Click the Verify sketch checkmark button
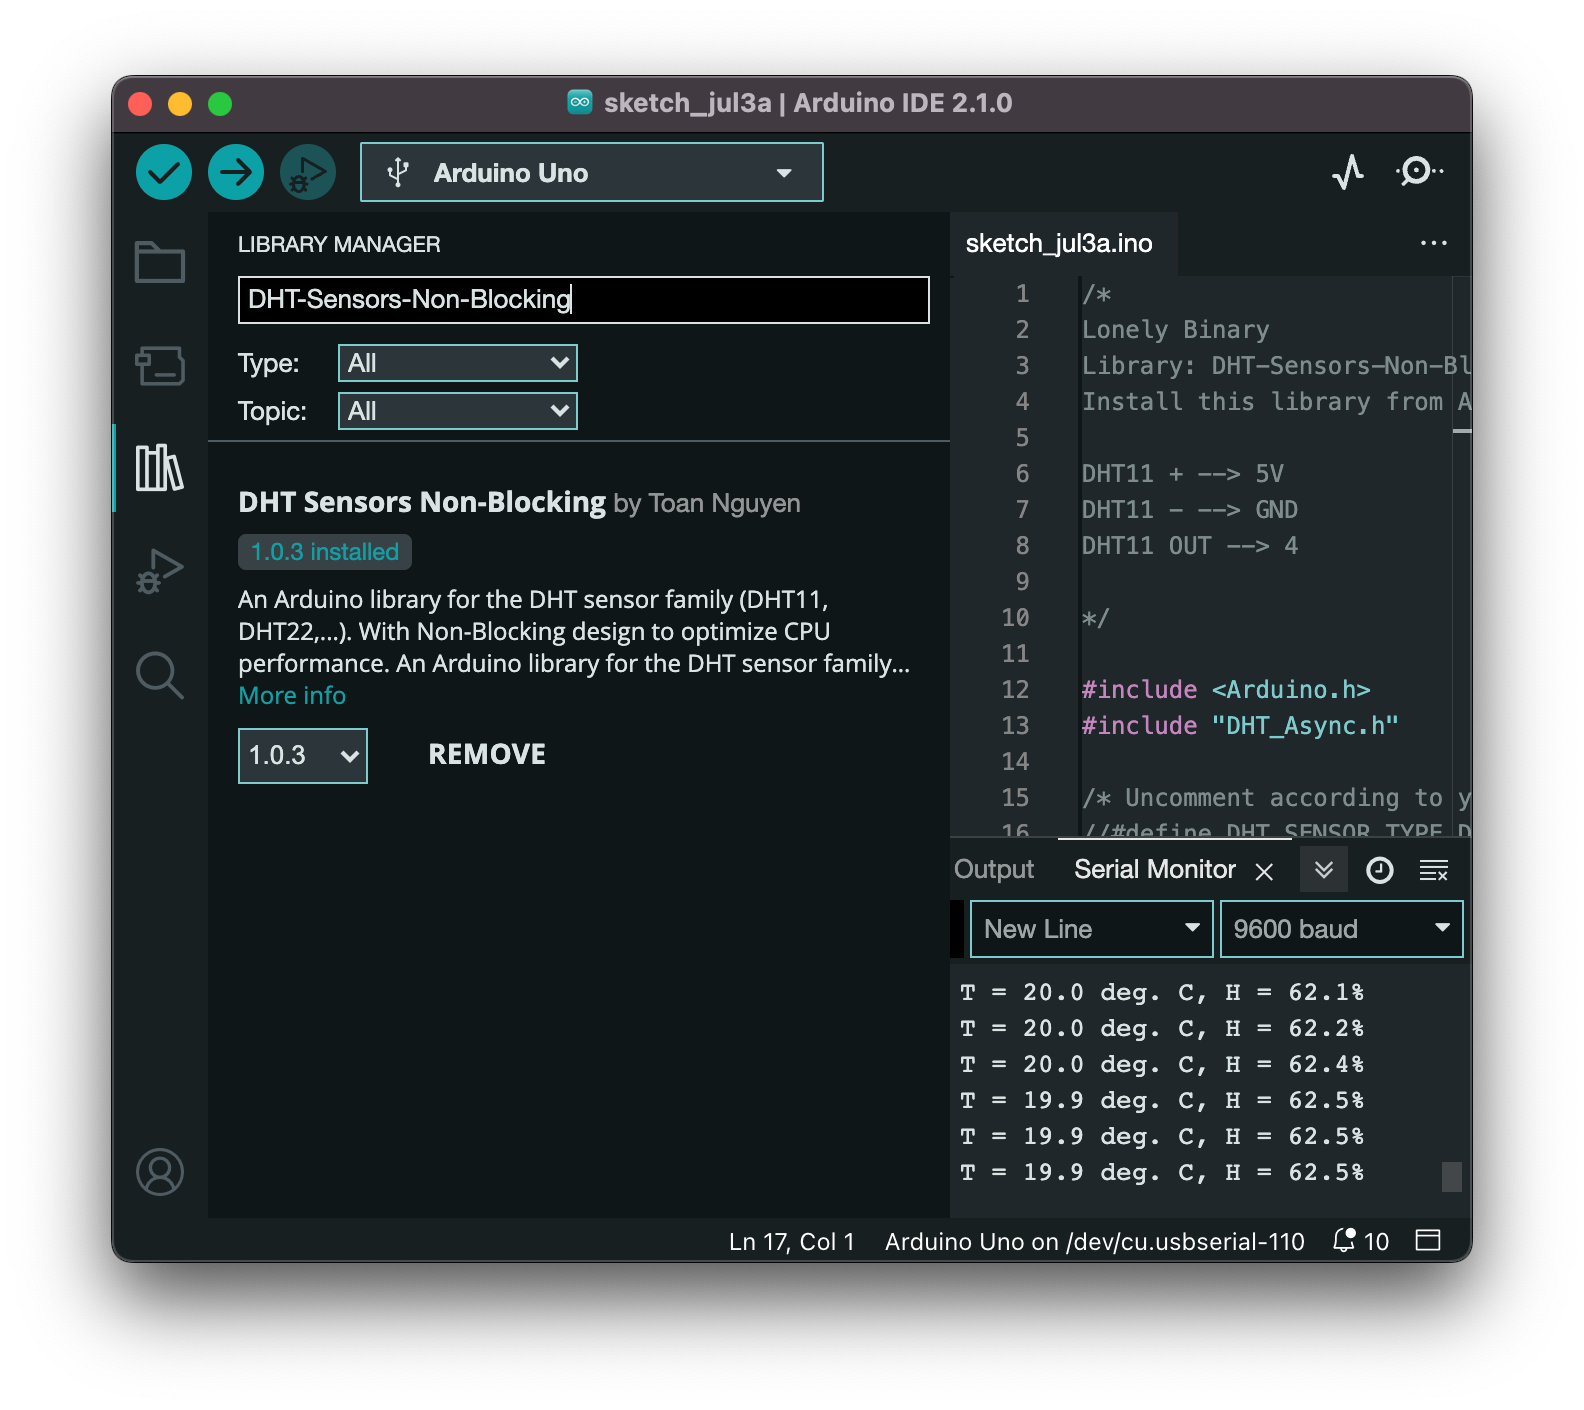The image size is (1584, 1410). pyautogui.click(x=164, y=172)
